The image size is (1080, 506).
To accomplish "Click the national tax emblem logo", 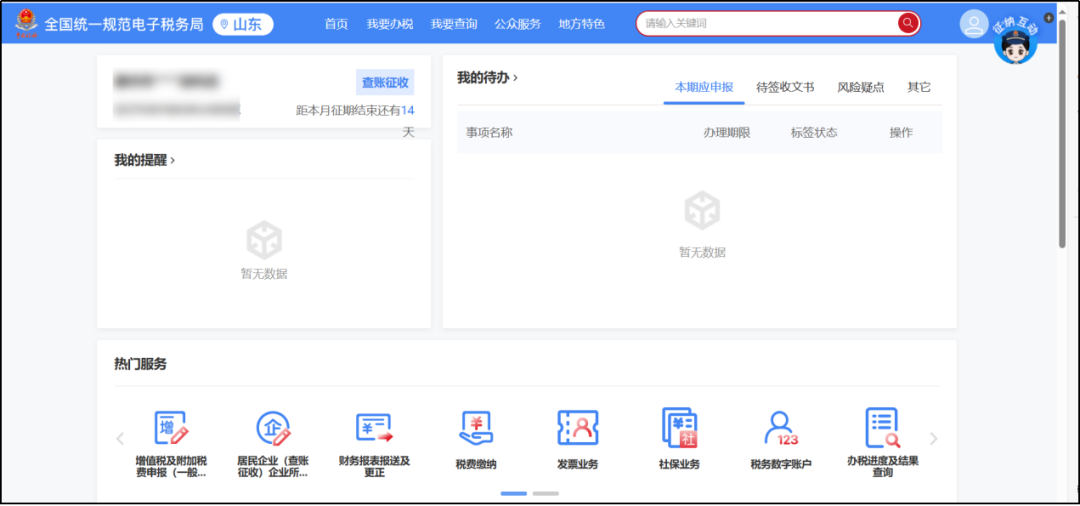I will coord(26,24).
